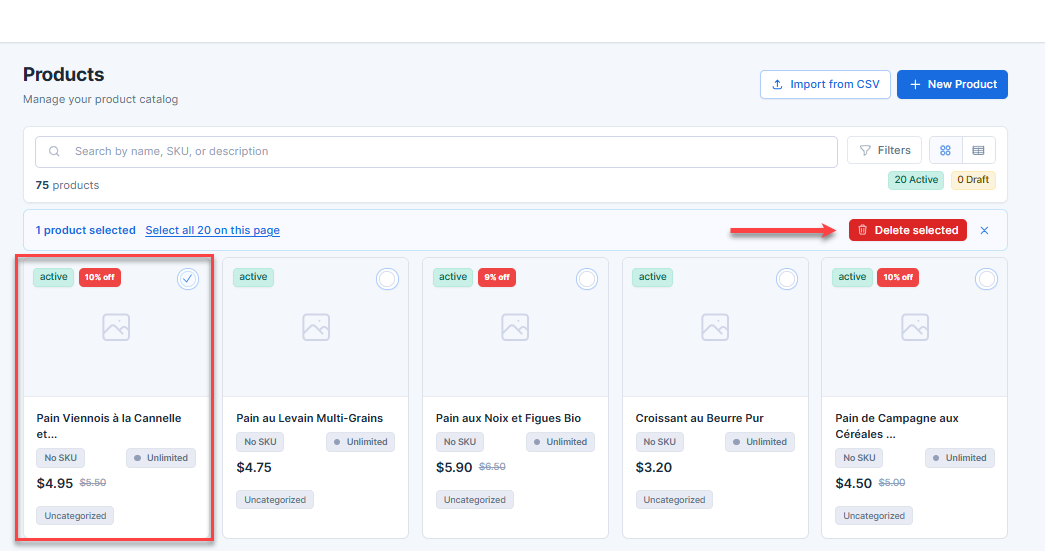Select the Pain aux Noix et Figues Bio checkbox
Image resolution: width=1045 pixels, height=551 pixels.
(587, 278)
